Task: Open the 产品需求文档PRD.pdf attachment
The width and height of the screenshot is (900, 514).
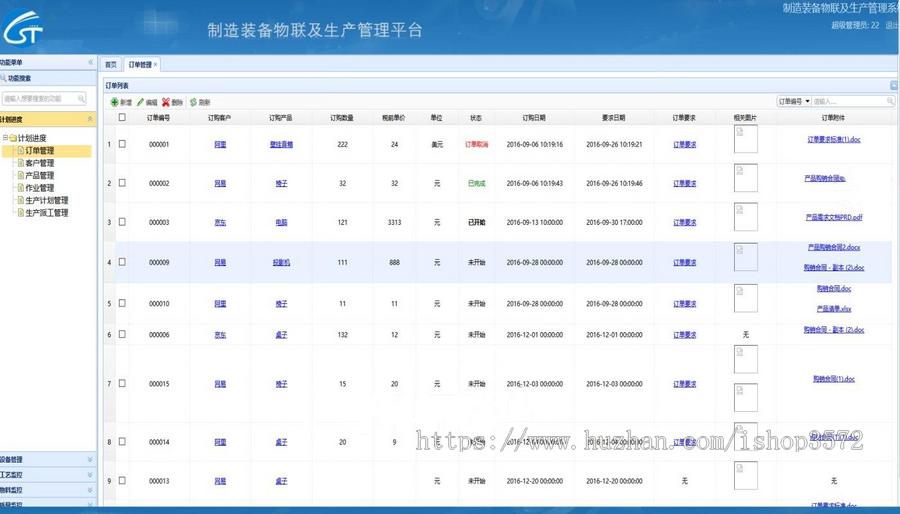Action: click(834, 217)
